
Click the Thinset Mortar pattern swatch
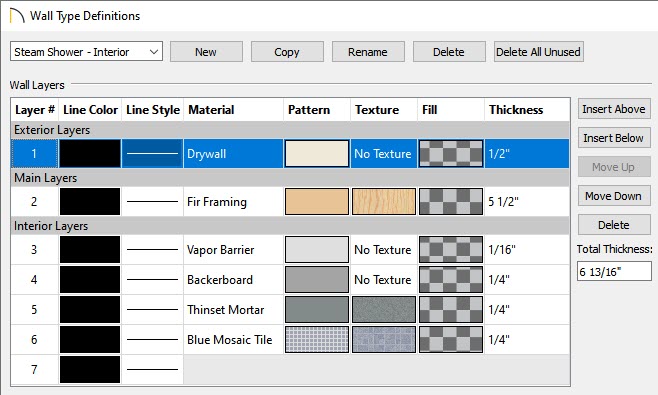click(317, 309)
